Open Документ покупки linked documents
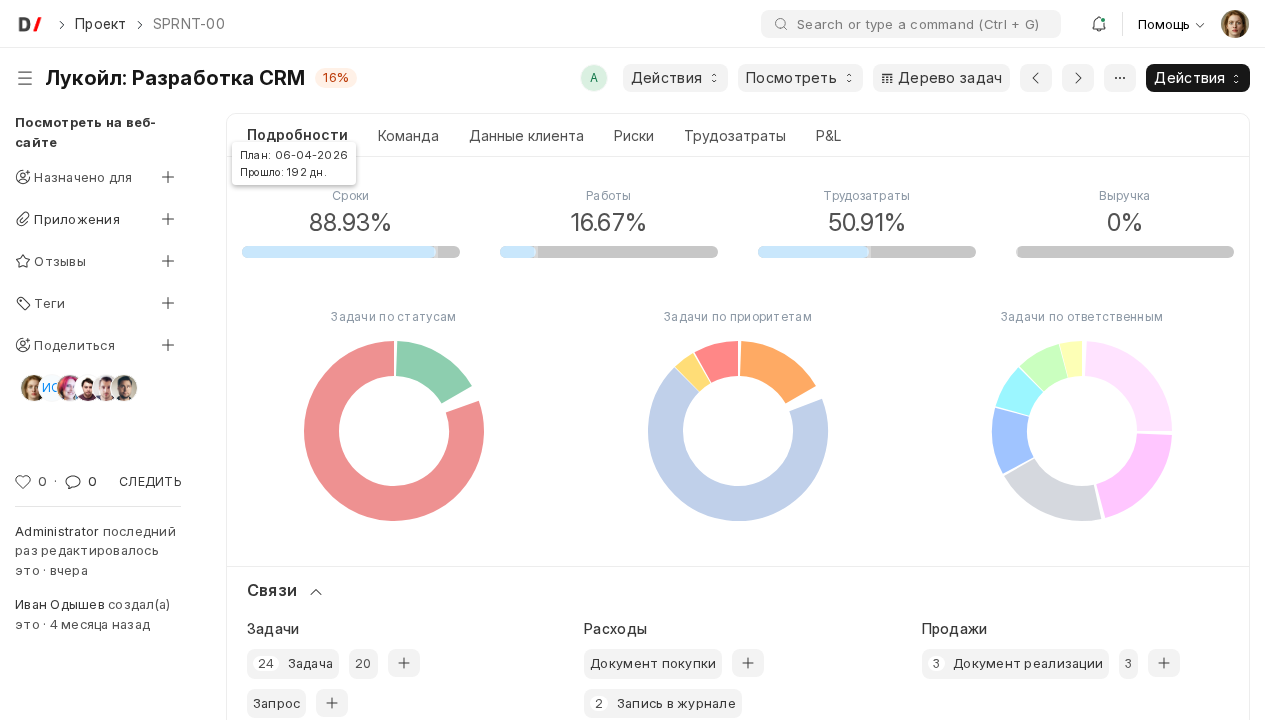This screenshot has width=1280, height=720. (653, 663)
